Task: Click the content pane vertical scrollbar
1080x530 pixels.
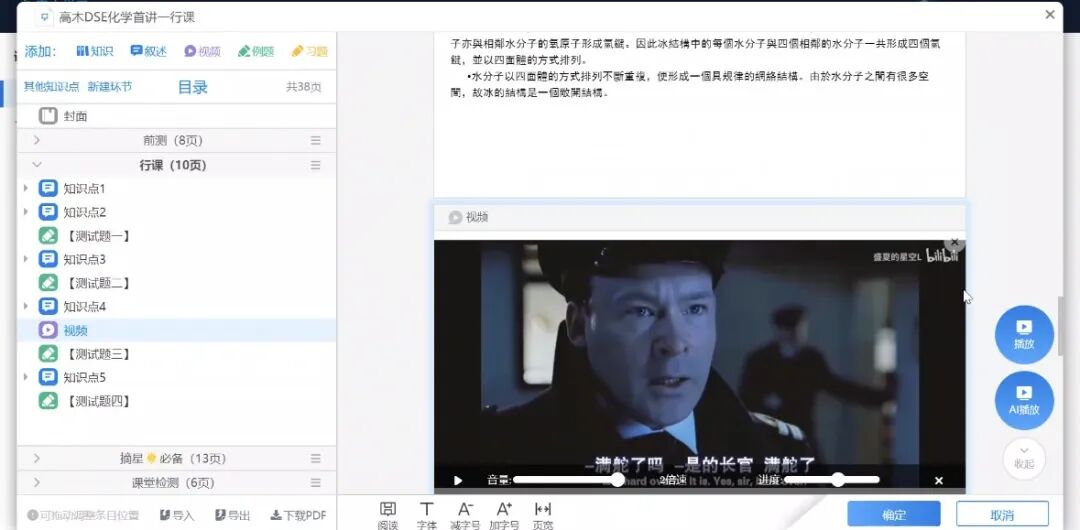Action: tap(1061, 326)
